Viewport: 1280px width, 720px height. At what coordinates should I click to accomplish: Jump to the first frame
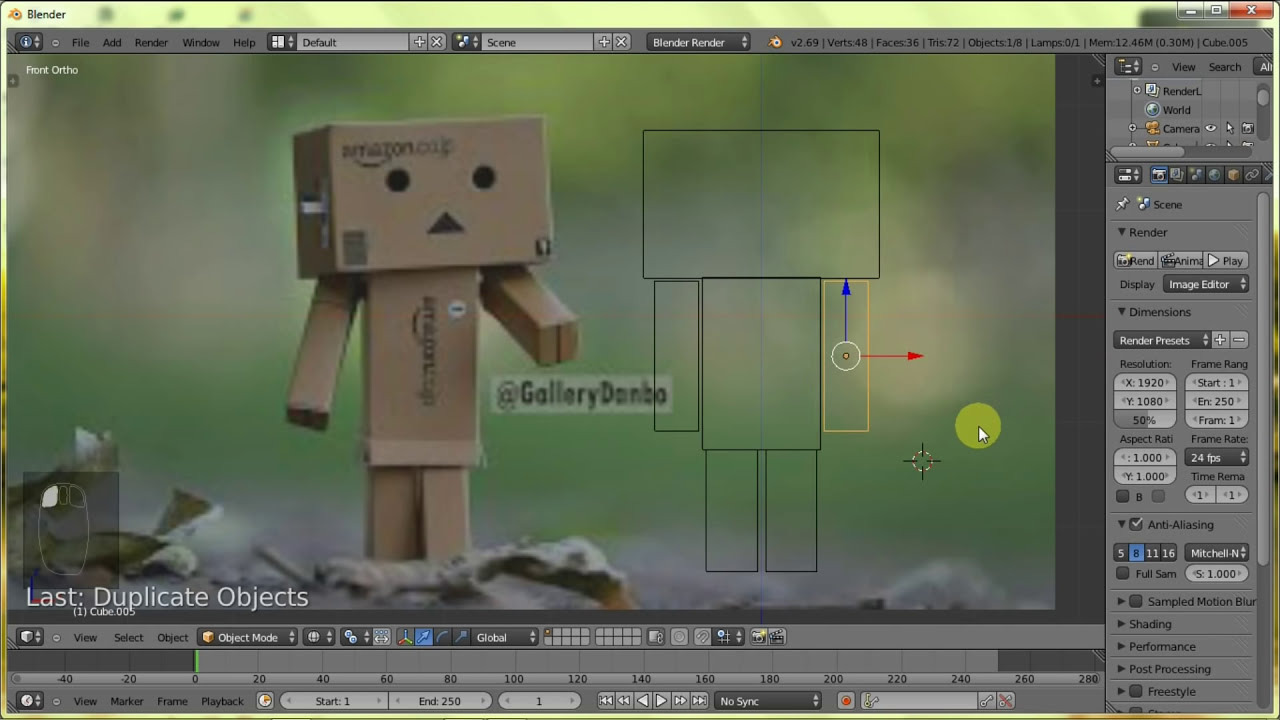point(606,701)
